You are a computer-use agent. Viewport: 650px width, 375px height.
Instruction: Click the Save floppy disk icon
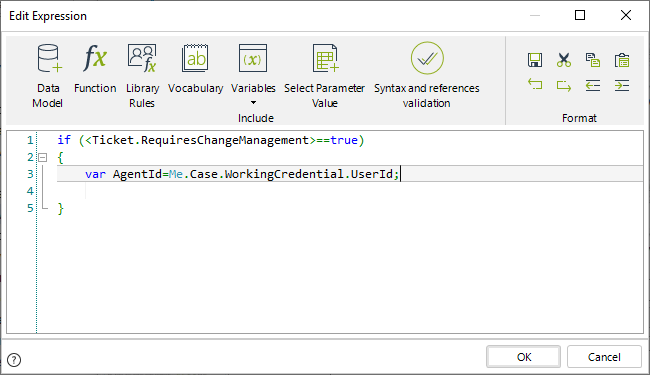[535, 60]
